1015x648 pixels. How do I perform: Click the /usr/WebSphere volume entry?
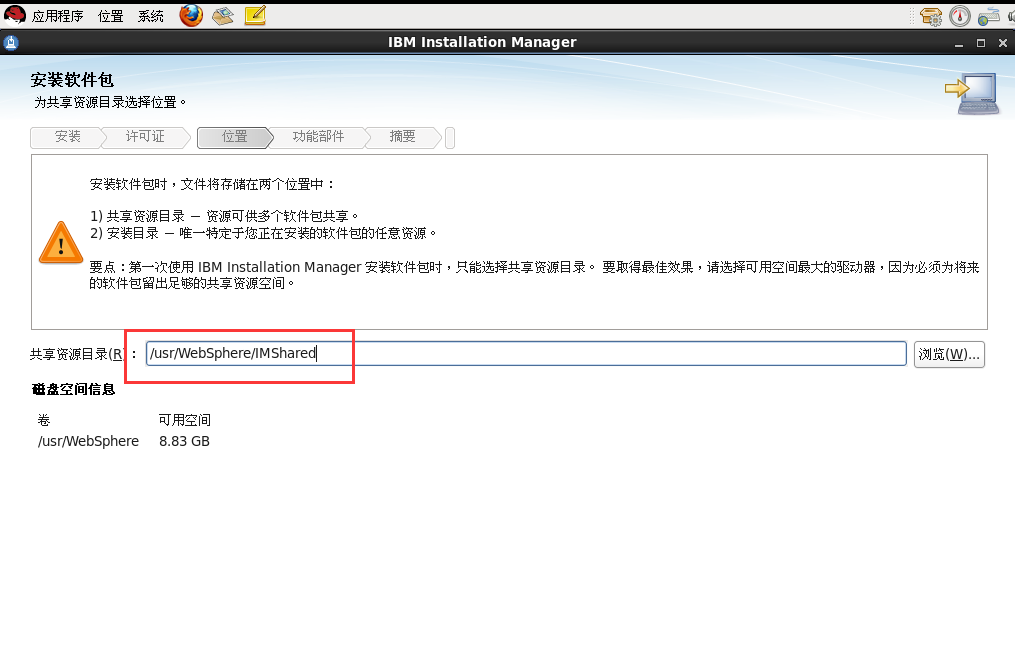tap(88, 441)
